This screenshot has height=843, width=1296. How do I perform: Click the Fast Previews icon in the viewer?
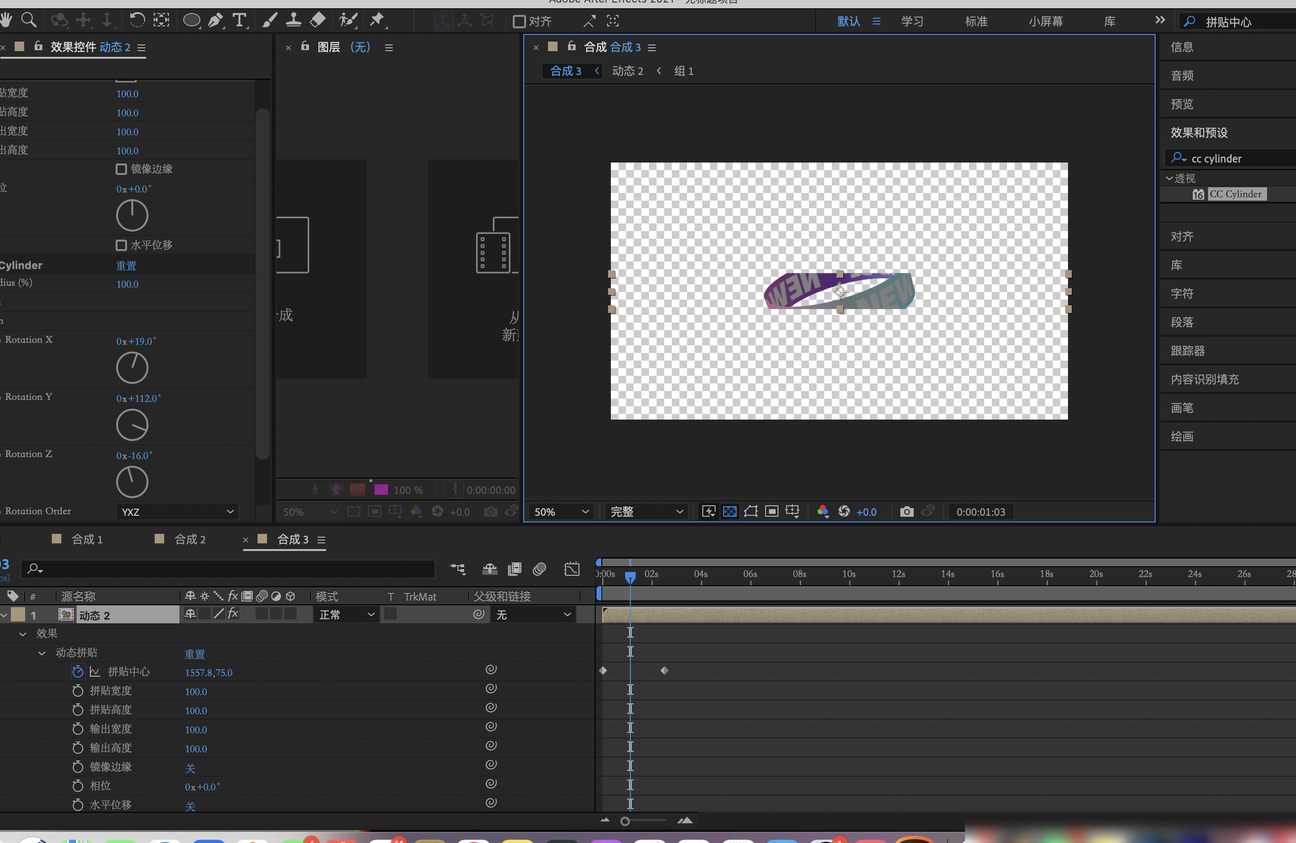point(709,511)
